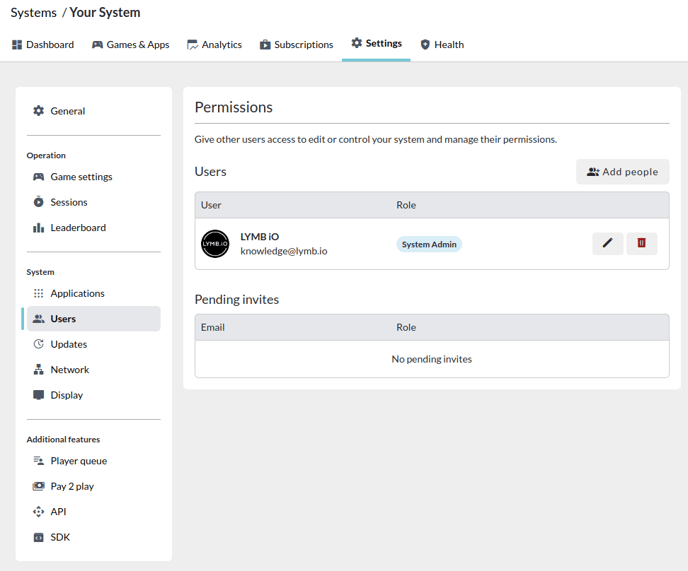The image size is (688, 571).
Task: Click the Analytics chart icon
Action: coord(193,45)
